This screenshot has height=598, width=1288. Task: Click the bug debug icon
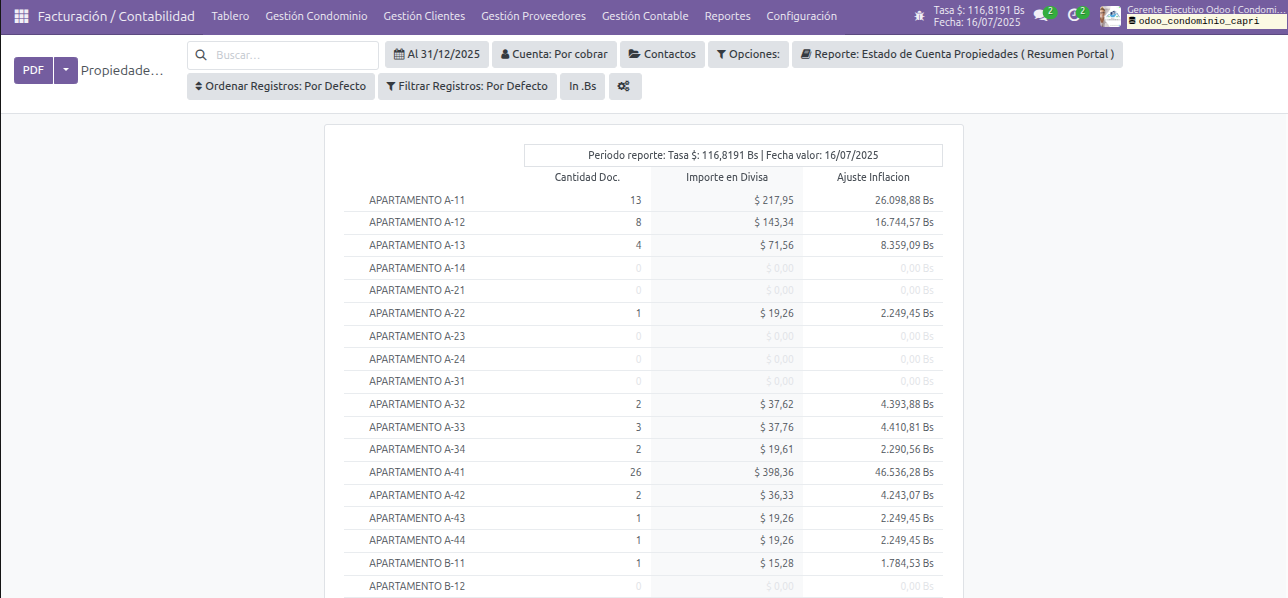[920, 16]
